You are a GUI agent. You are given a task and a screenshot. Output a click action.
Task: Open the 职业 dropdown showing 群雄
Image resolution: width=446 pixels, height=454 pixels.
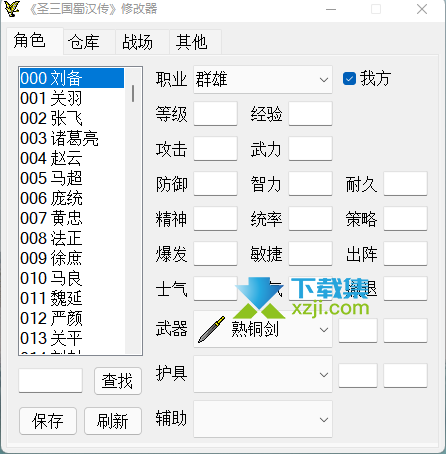click(263, 79)
